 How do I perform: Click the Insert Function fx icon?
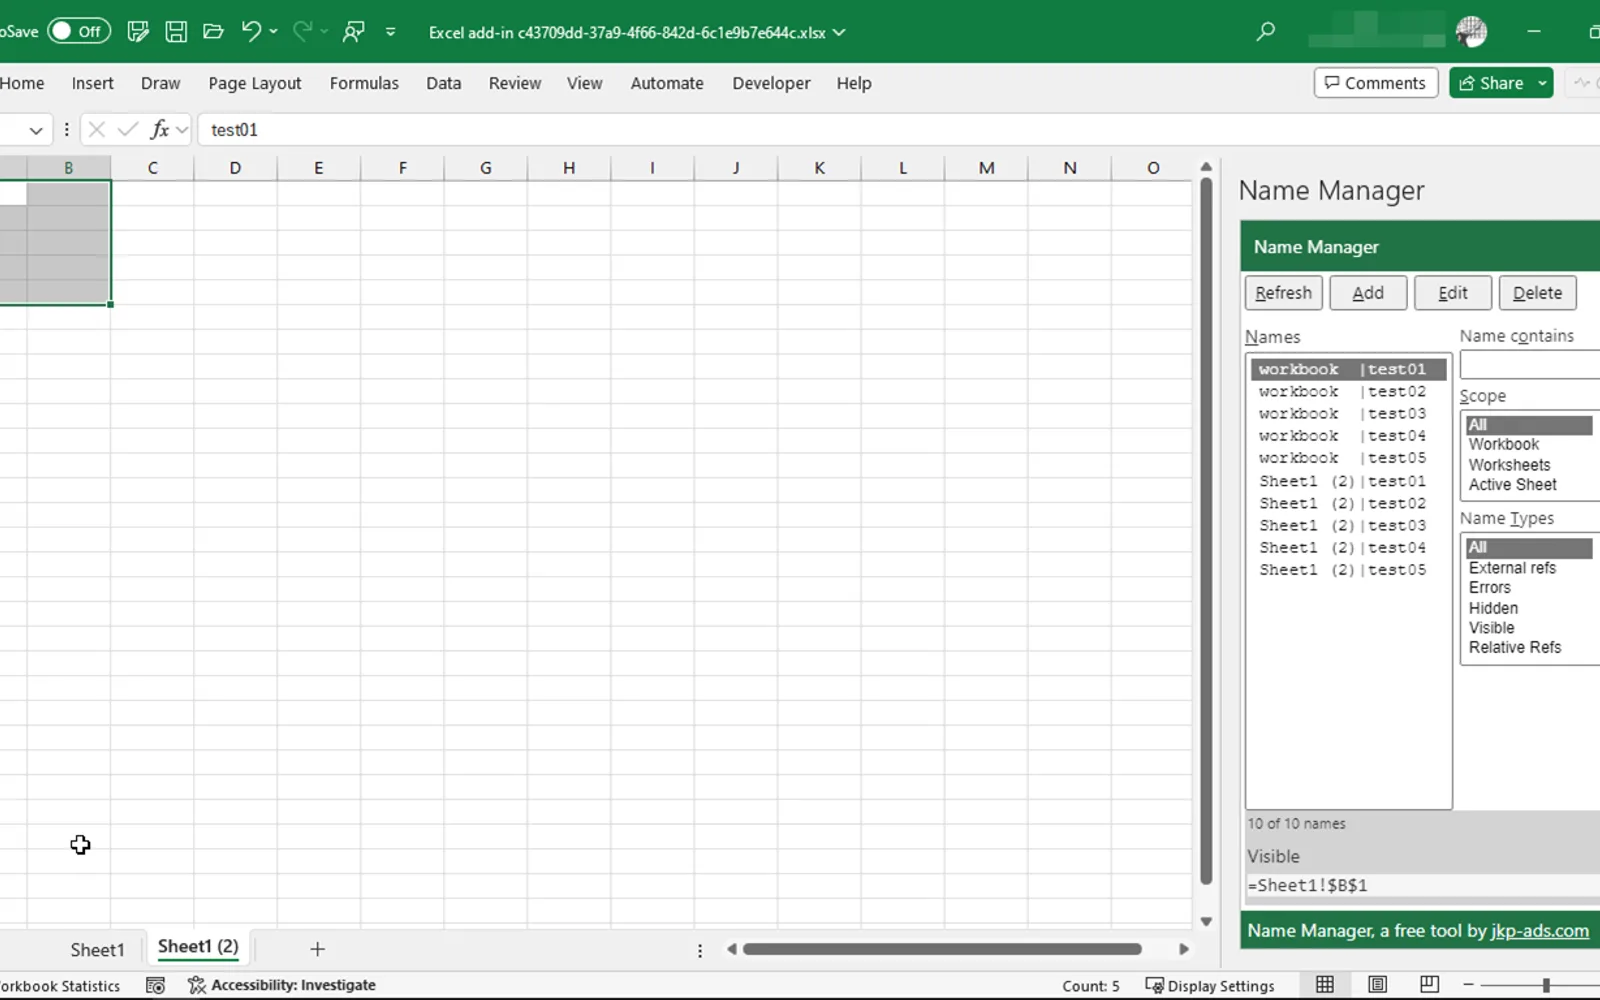(159, 129)
